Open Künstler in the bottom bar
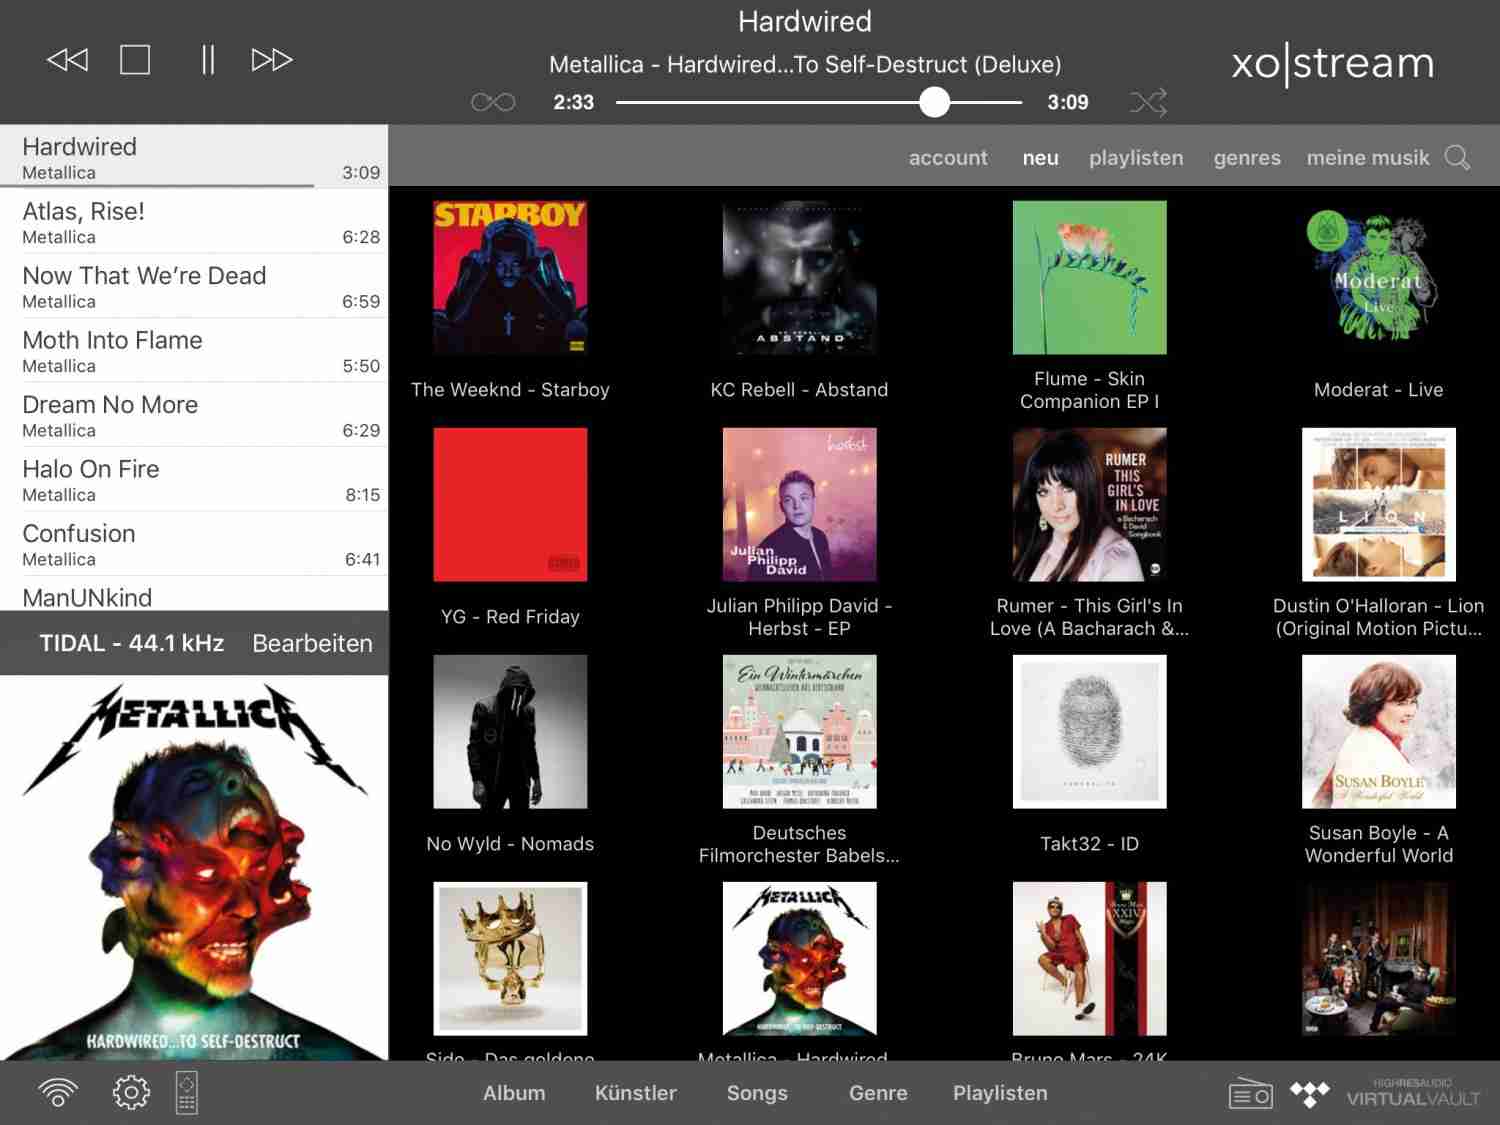This screenshot has height=1125, width=1500. coord(636,1093)
